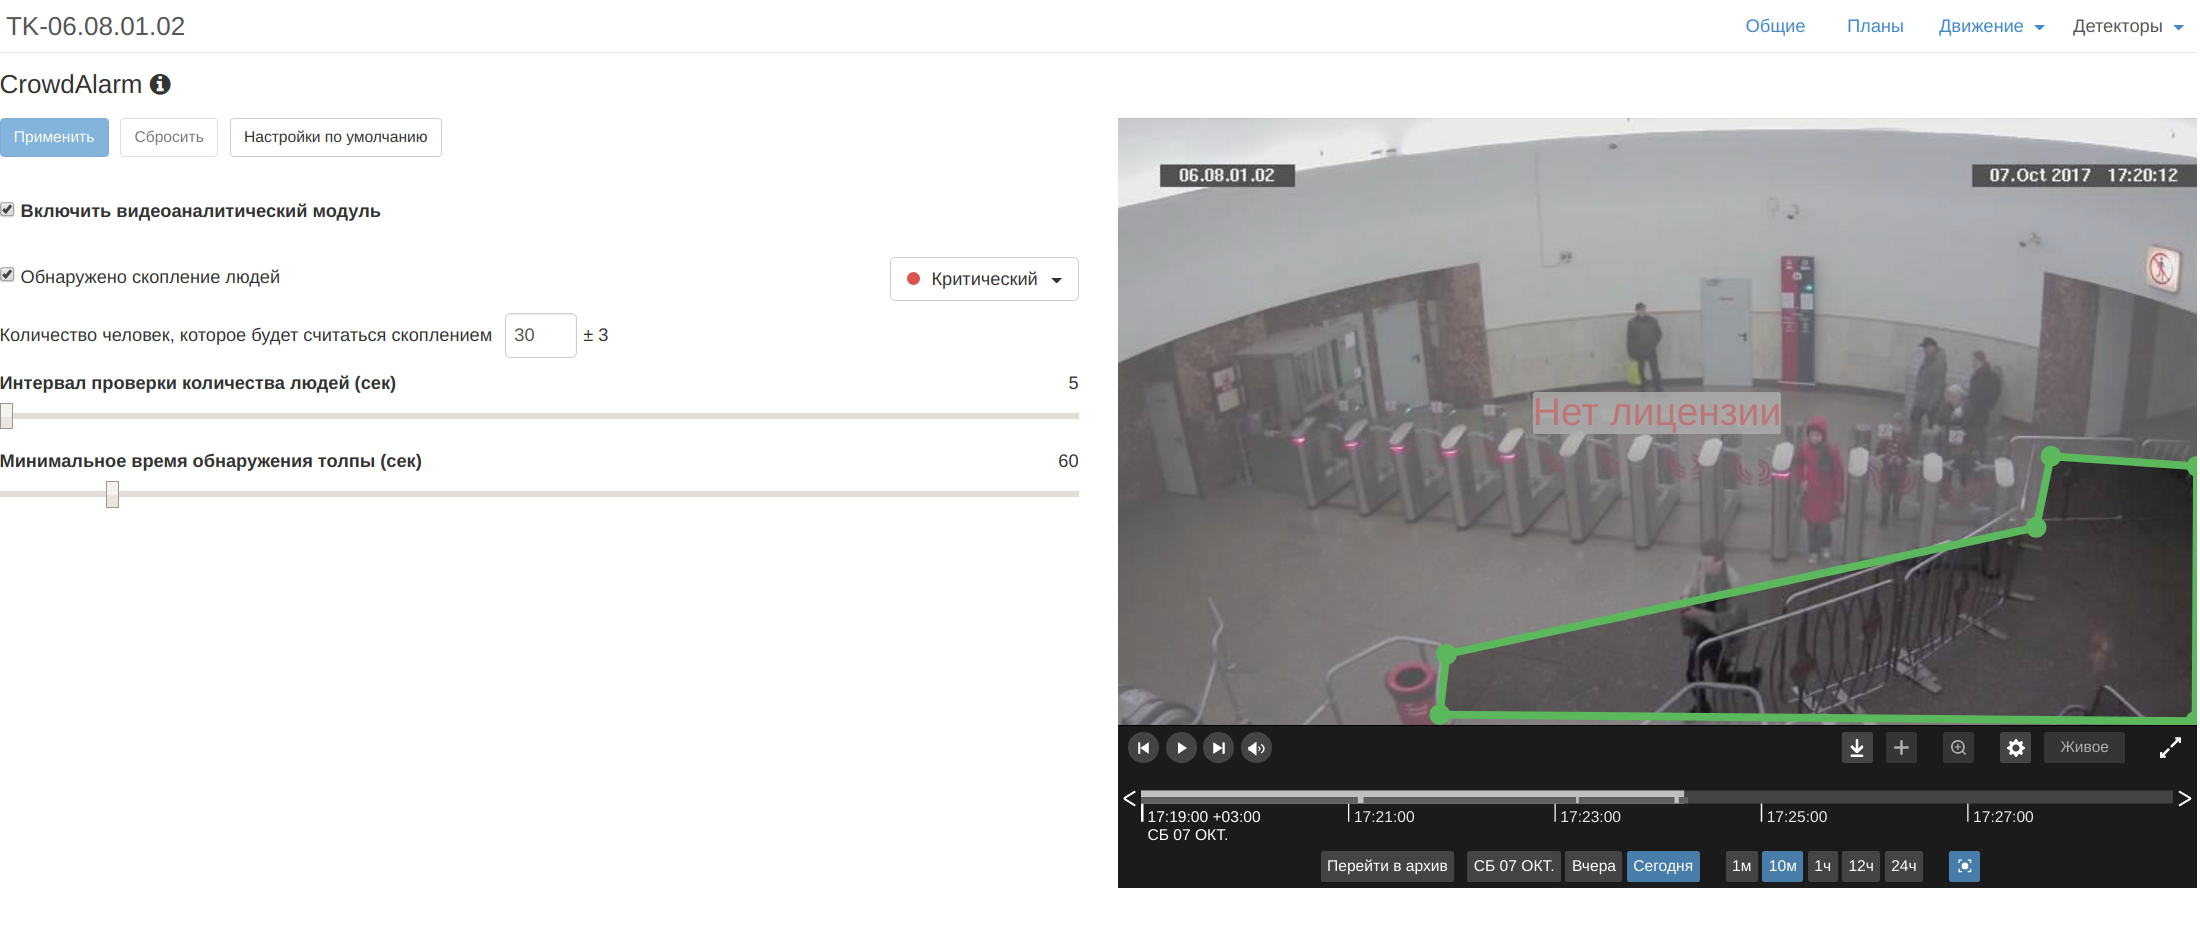Viewport: 2200px width, 928px height.
Task: Switch to 'Живое' live mode
Action: pos(2084,747)
